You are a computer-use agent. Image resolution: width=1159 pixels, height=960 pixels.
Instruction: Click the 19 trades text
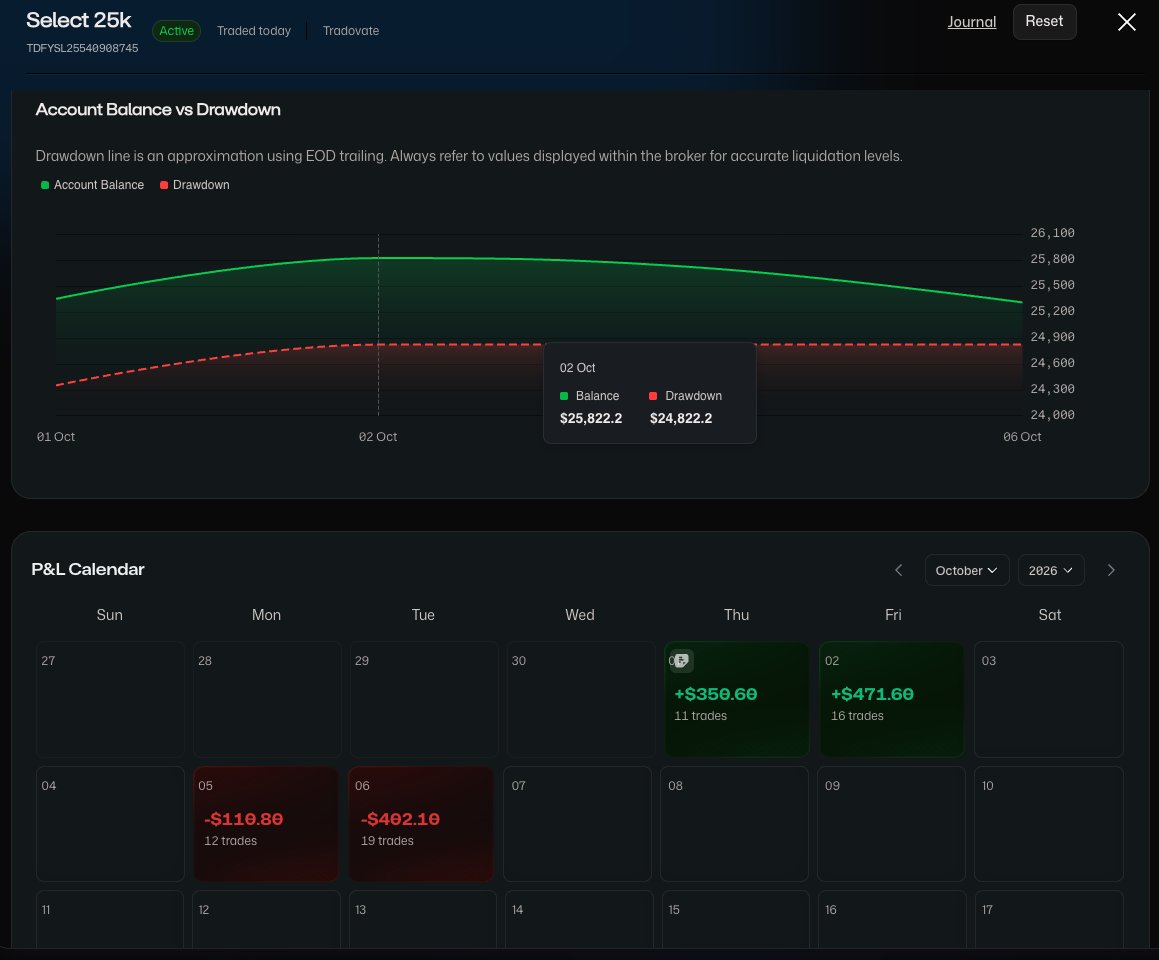[x=387, y=840]
